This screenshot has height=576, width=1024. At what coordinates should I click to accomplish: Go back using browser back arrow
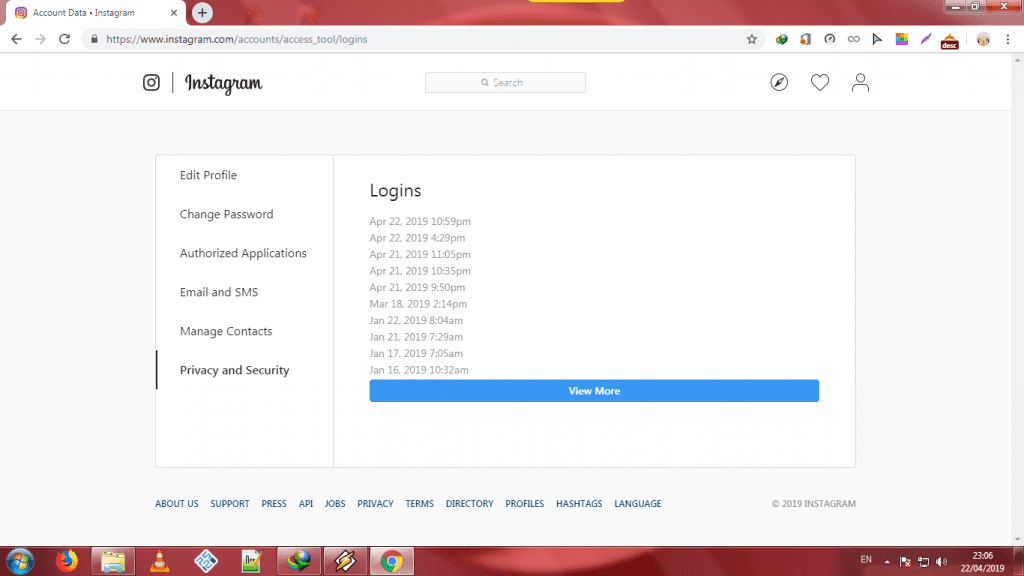point(16,39)
